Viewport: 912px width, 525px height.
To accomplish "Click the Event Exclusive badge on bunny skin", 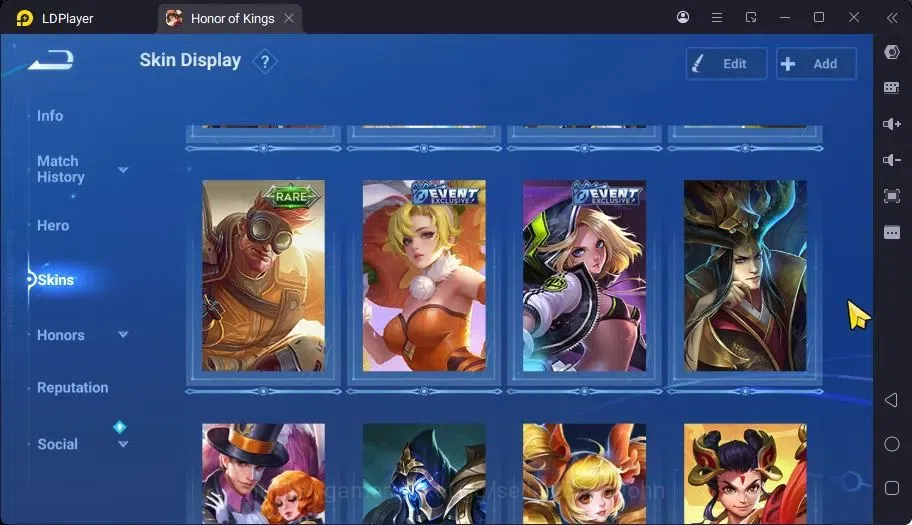I will pos(447,193).
